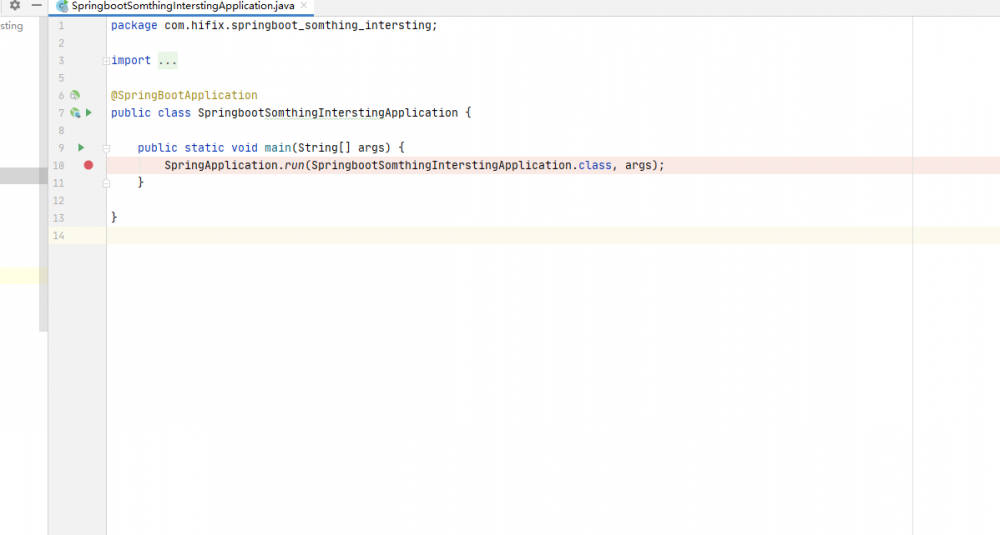Click the Spring bean icon on line 6
This screenshot has width=1000, height=535.
75,96
